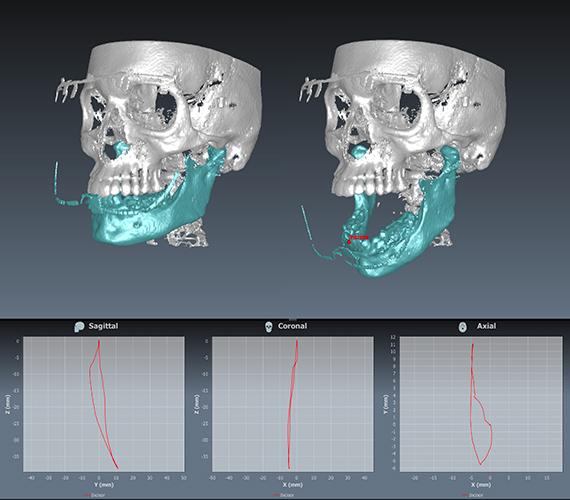Click the Coronal front-view skull icon
The width and height of the screenshot is (570, 500).
pyautogui.click(x=269, y=327)
